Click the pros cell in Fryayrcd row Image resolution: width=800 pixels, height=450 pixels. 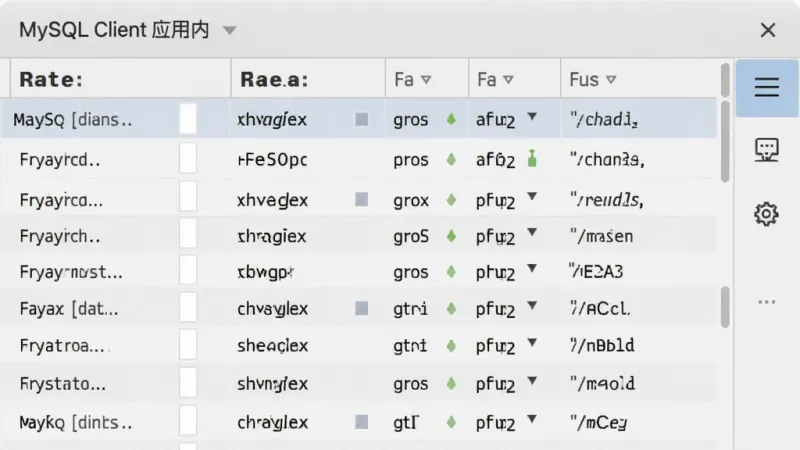pyautogui.click(x=411, y=160)
